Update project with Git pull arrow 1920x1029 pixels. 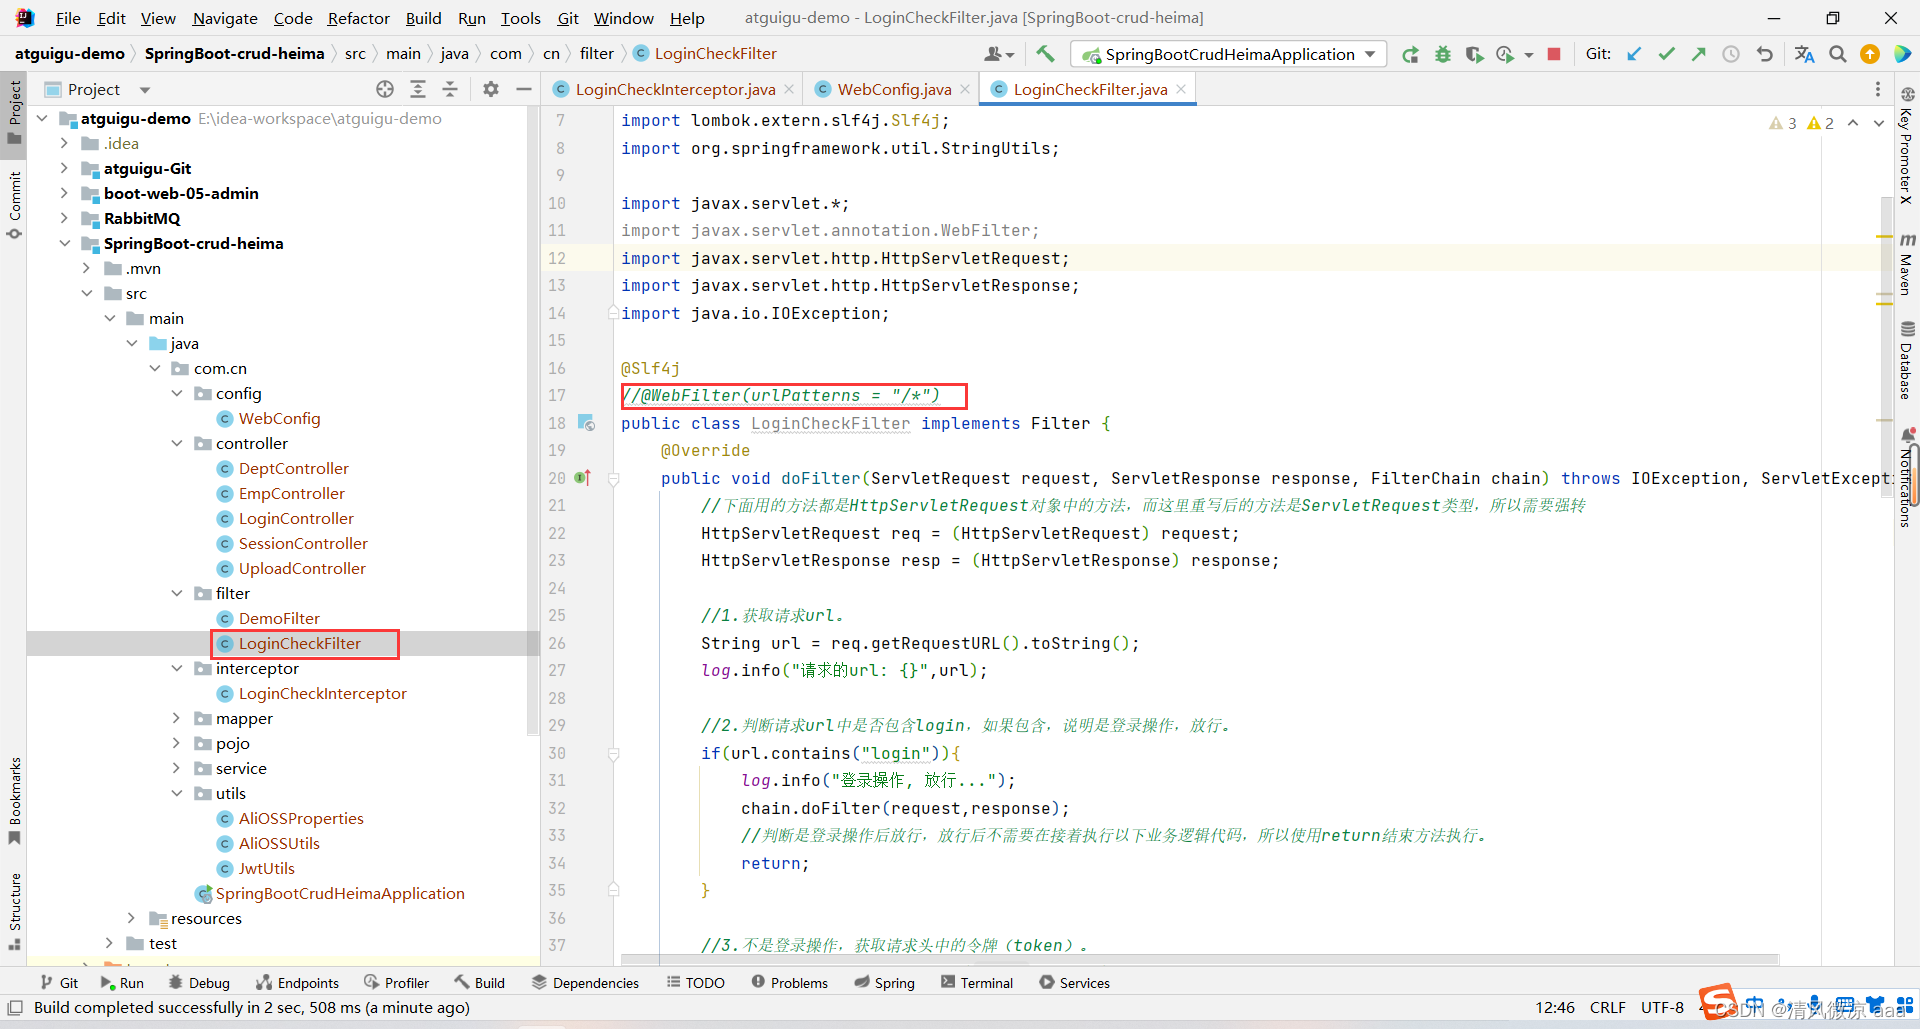tap(1634, 54)
